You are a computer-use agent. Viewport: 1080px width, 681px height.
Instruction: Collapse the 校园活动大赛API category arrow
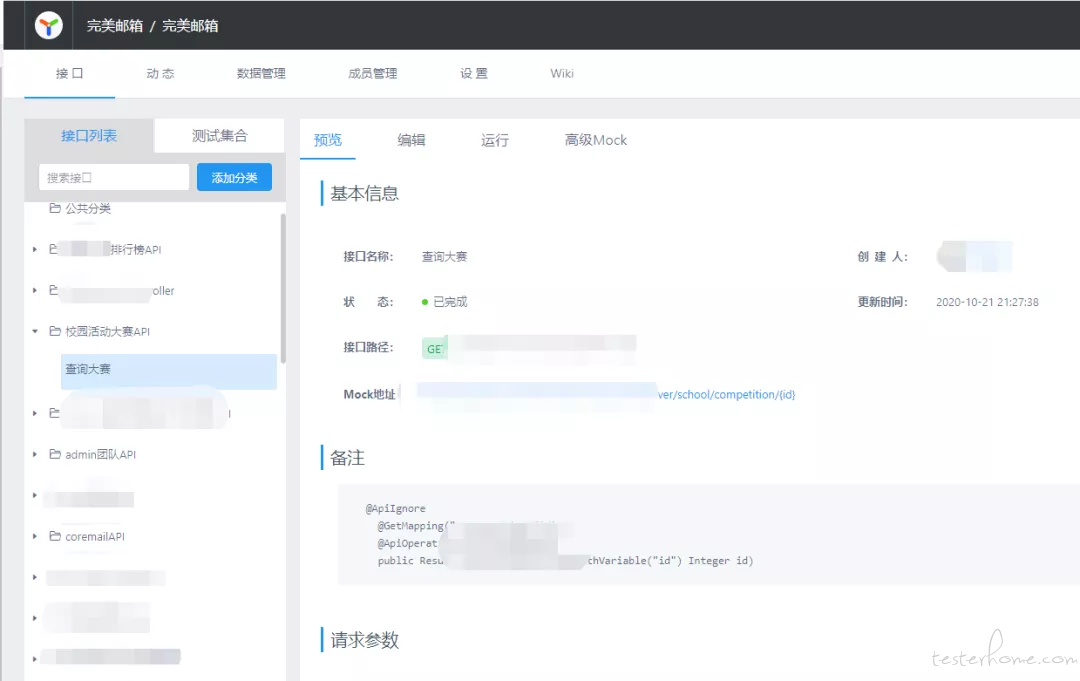tap(34, 331)
